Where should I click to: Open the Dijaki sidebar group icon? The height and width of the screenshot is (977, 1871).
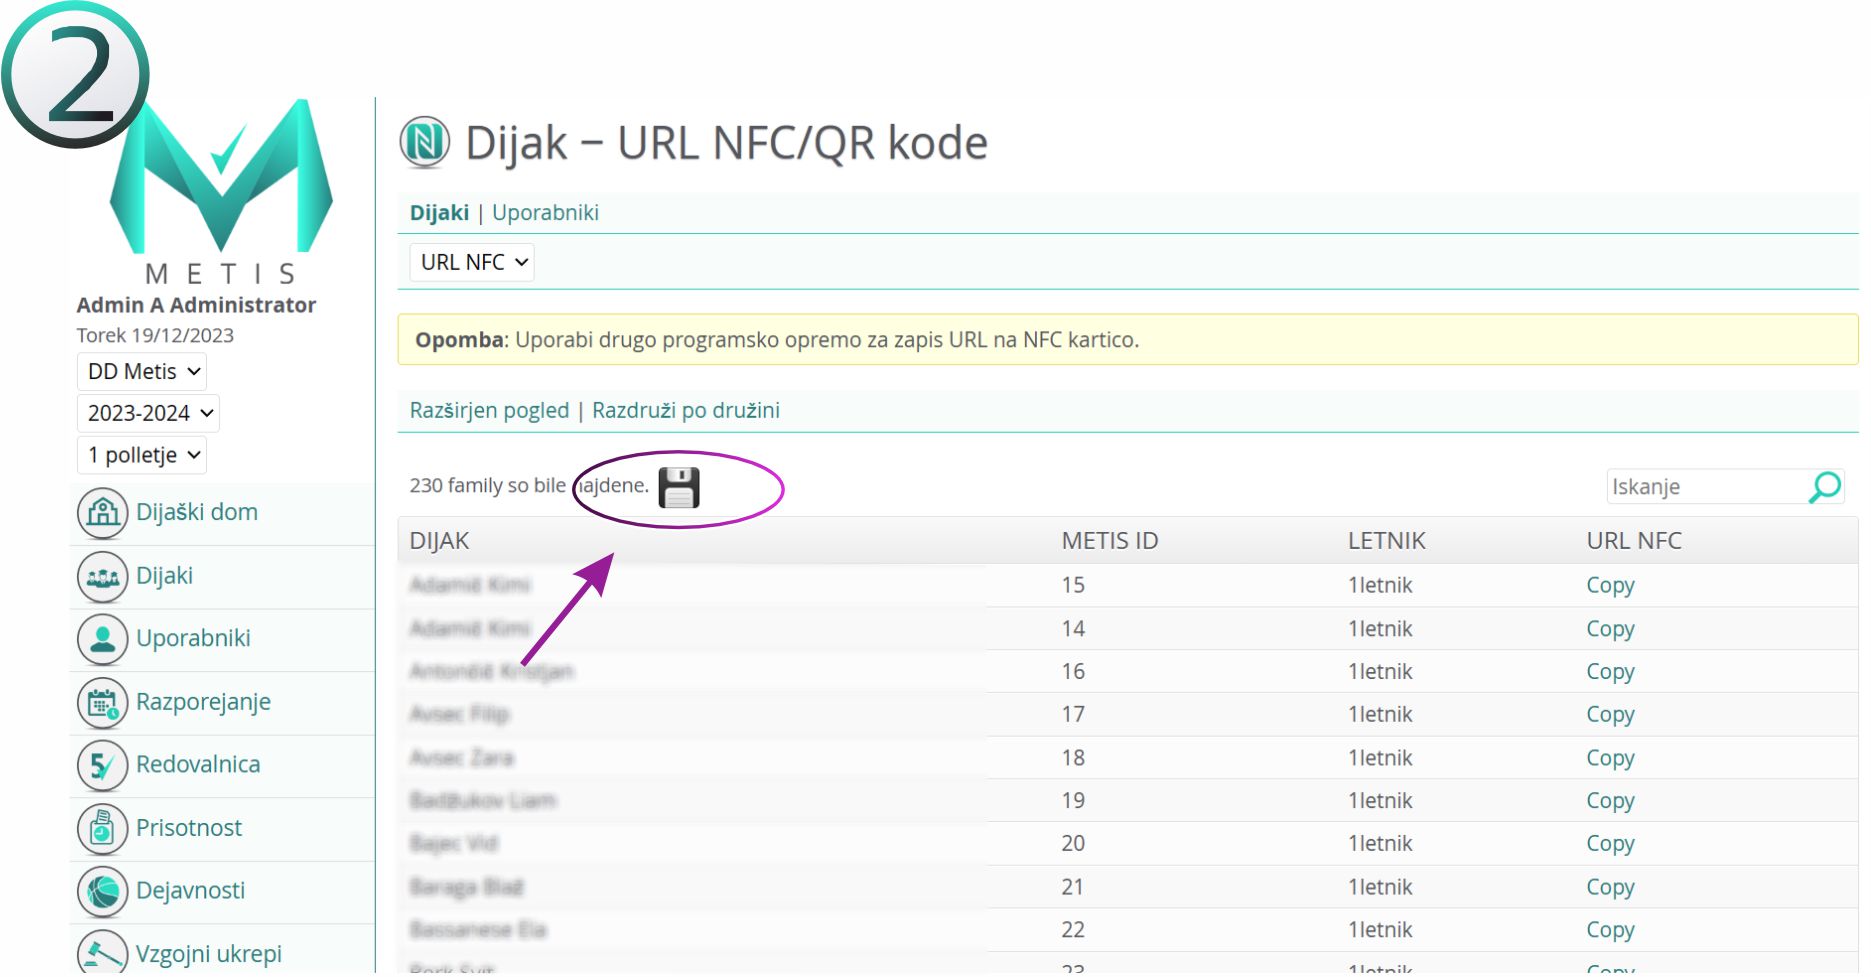tap(102, 577)
